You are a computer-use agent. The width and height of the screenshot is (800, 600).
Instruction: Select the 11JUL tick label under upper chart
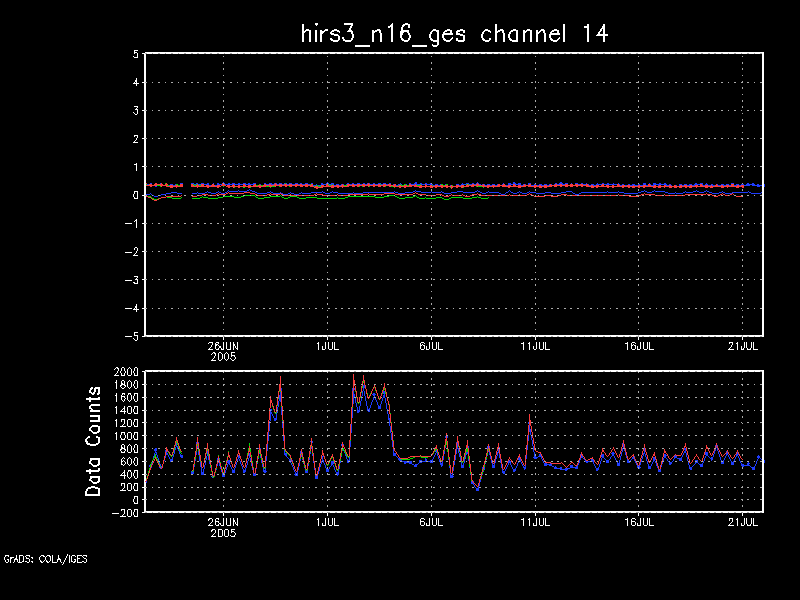pos(535,346)
